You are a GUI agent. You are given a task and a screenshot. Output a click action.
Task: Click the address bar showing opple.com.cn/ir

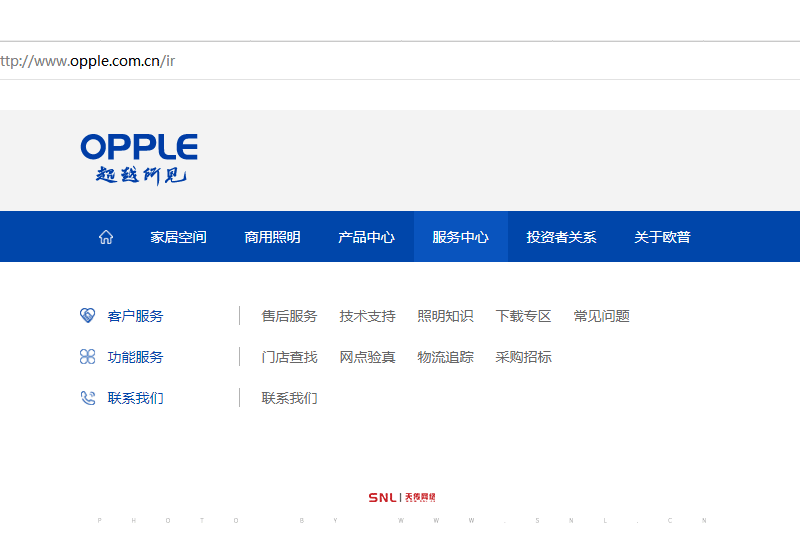click(400, 61)
